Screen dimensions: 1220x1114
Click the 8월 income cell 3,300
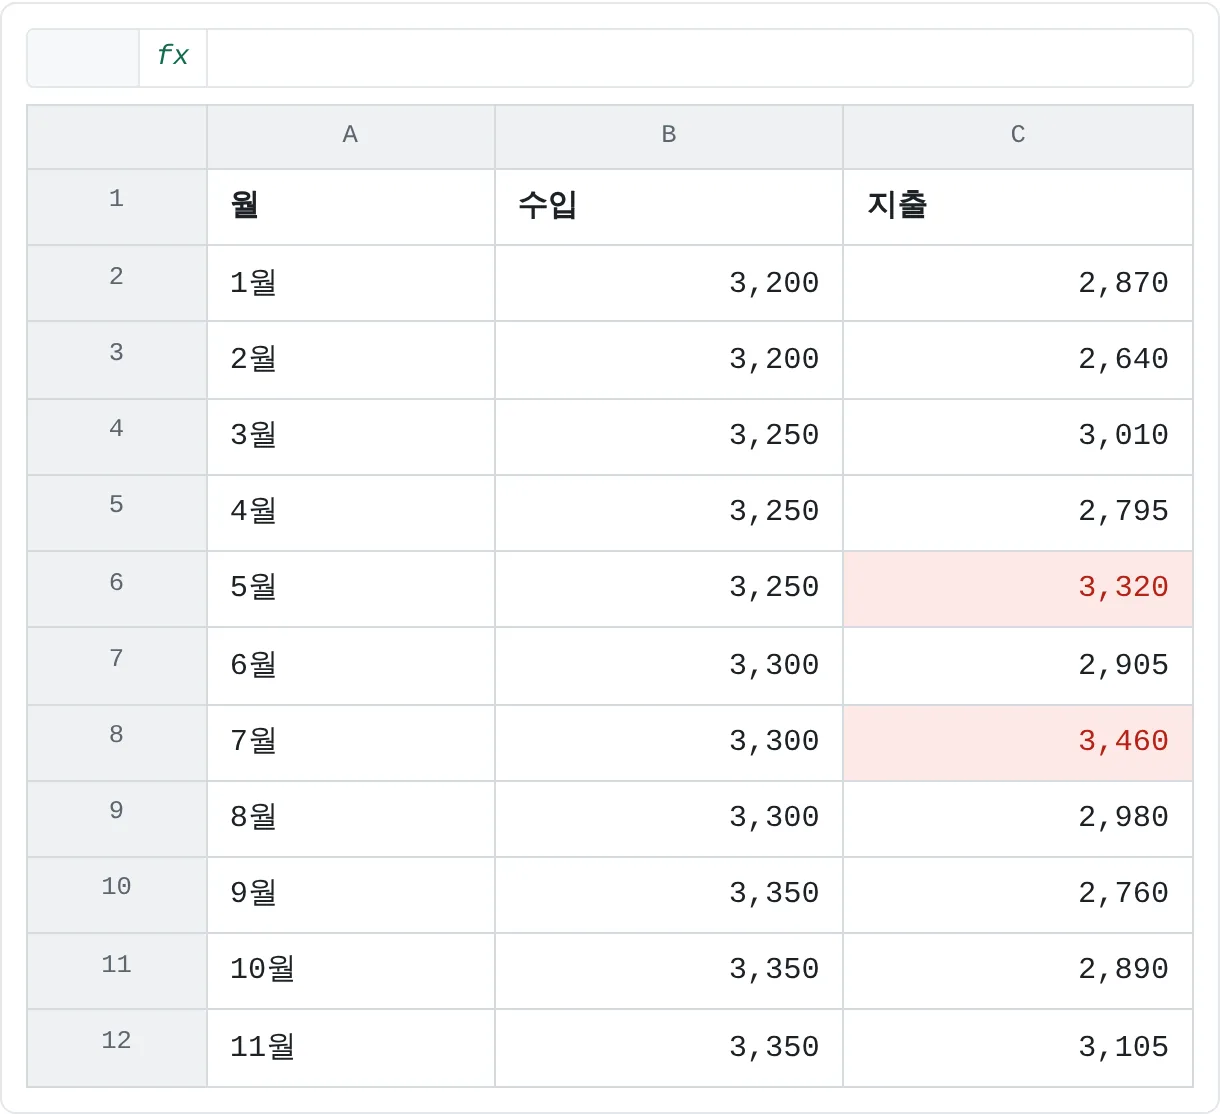tap(669, 819)
